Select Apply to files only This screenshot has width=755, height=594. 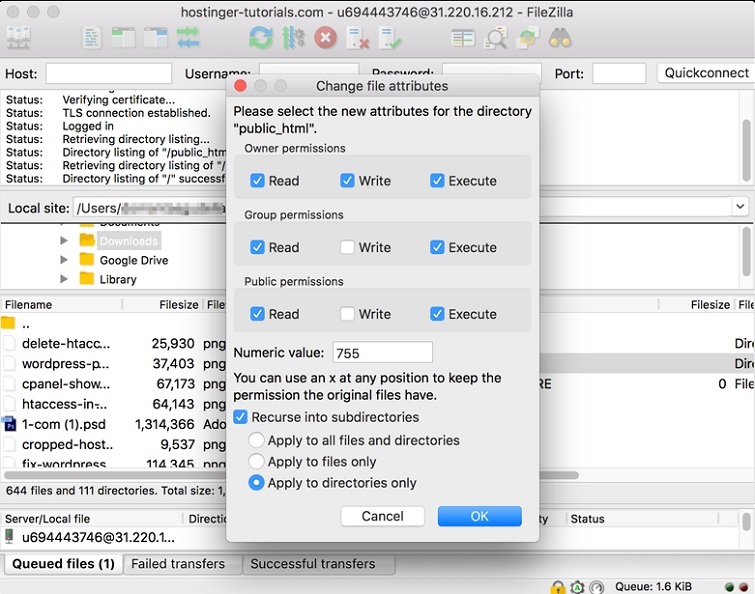[257, 461]
